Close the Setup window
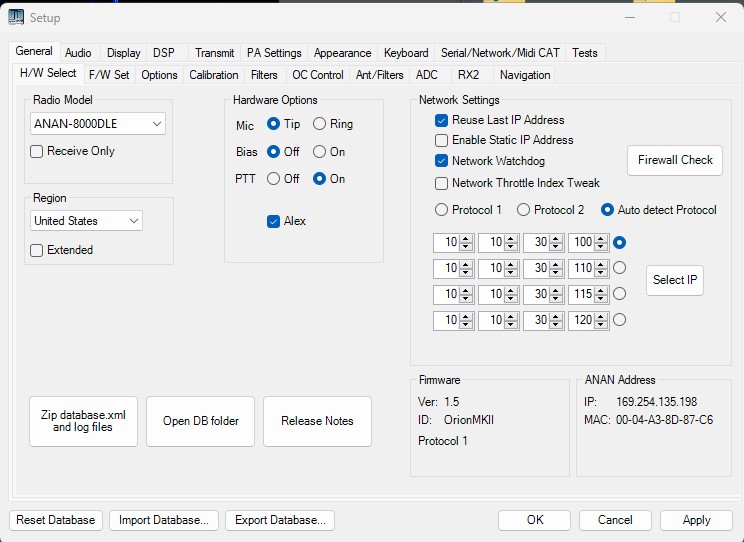The image size is (744, 542). pos(720,18)
